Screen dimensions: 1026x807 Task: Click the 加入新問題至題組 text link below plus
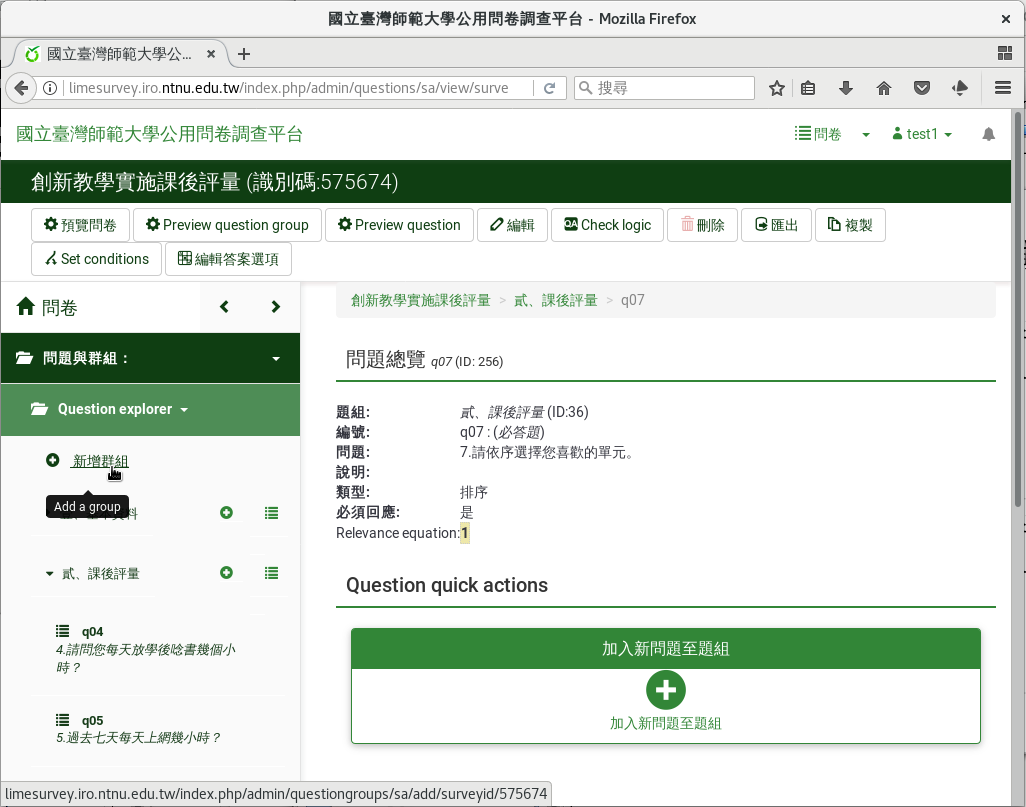click(x=665, y=723)
